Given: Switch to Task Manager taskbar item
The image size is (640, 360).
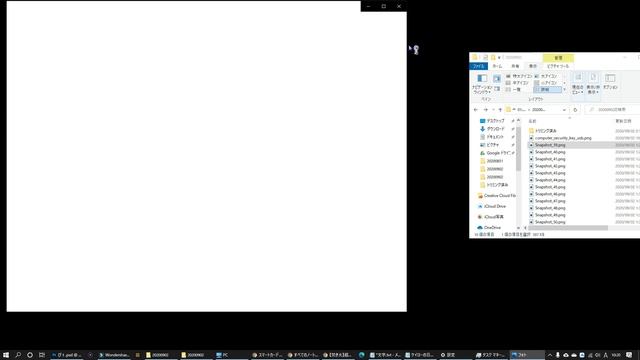Looking at the screenshot, I should click(491, 355).
